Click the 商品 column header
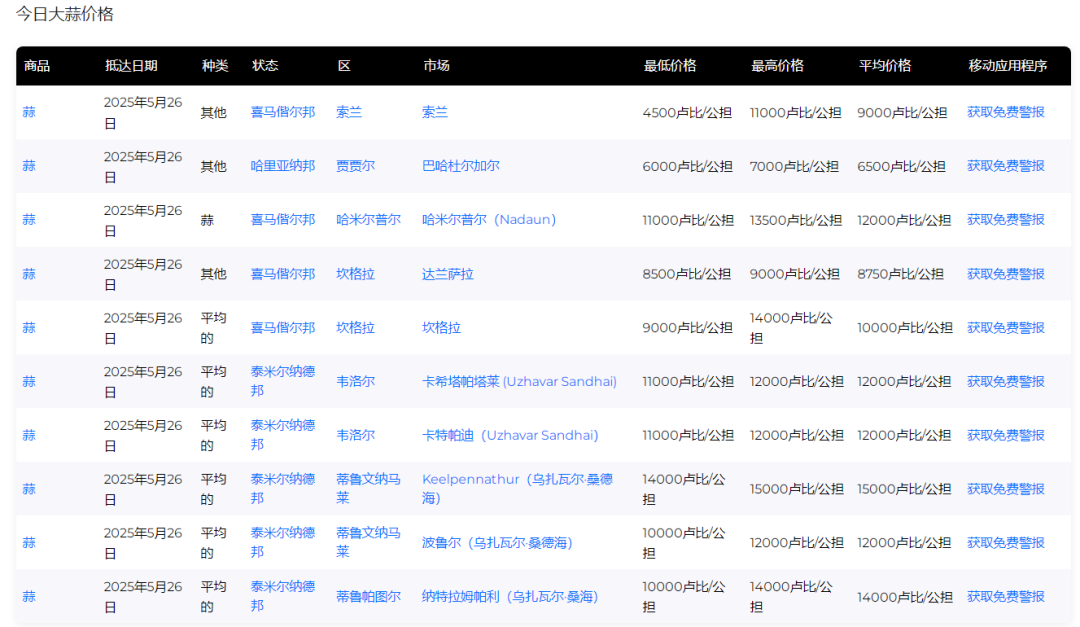 pos(37,66)
